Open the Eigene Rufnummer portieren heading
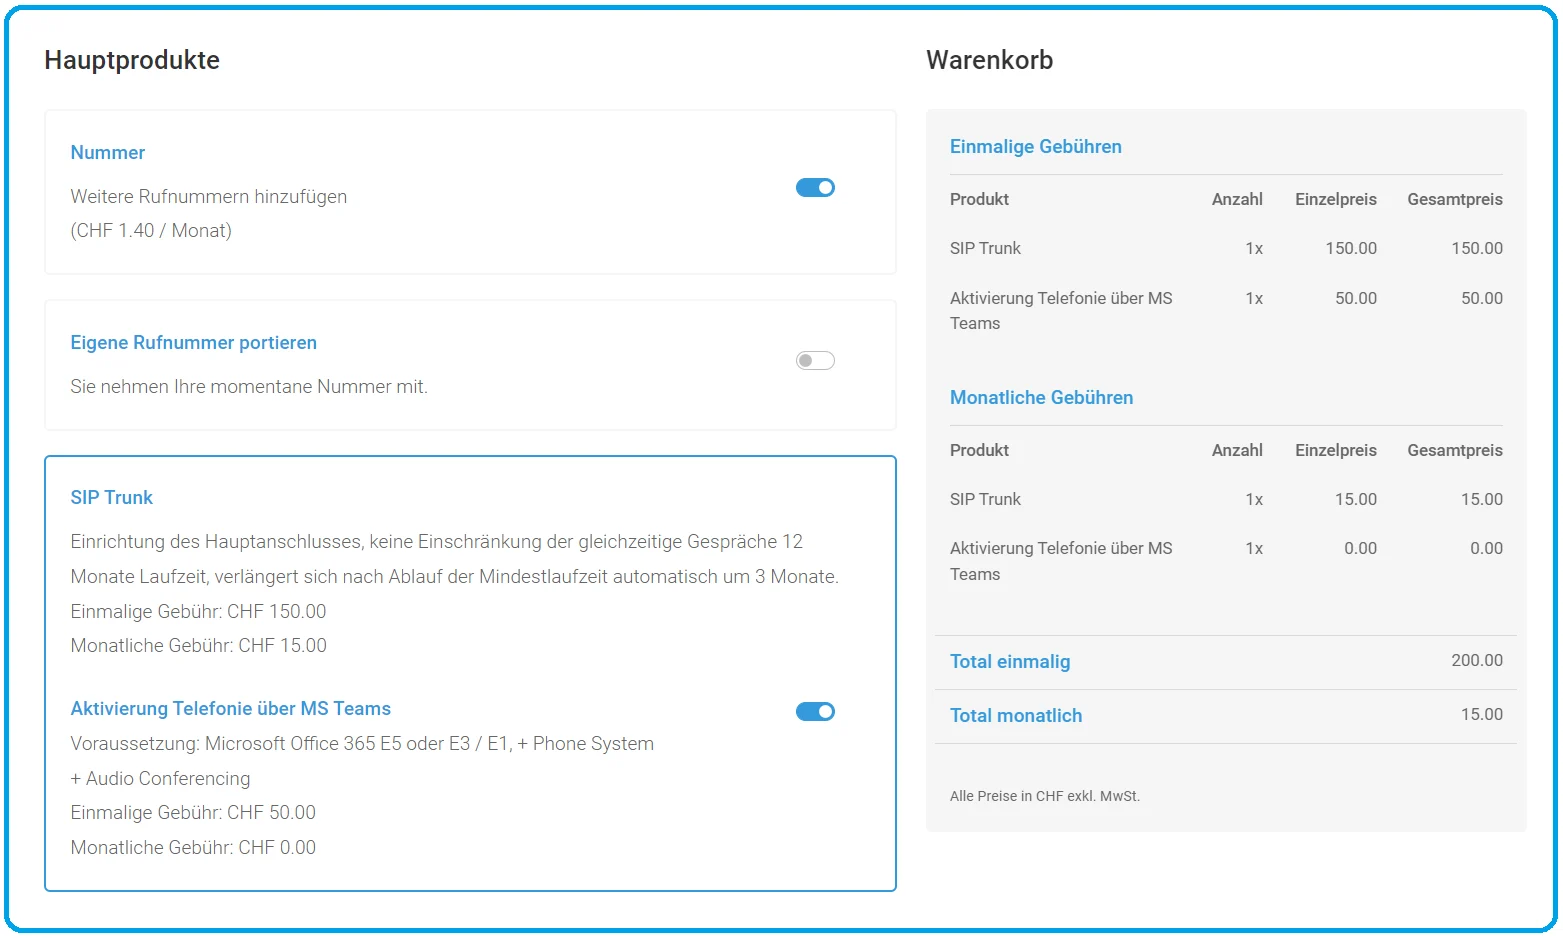 (x=193, y=343)
